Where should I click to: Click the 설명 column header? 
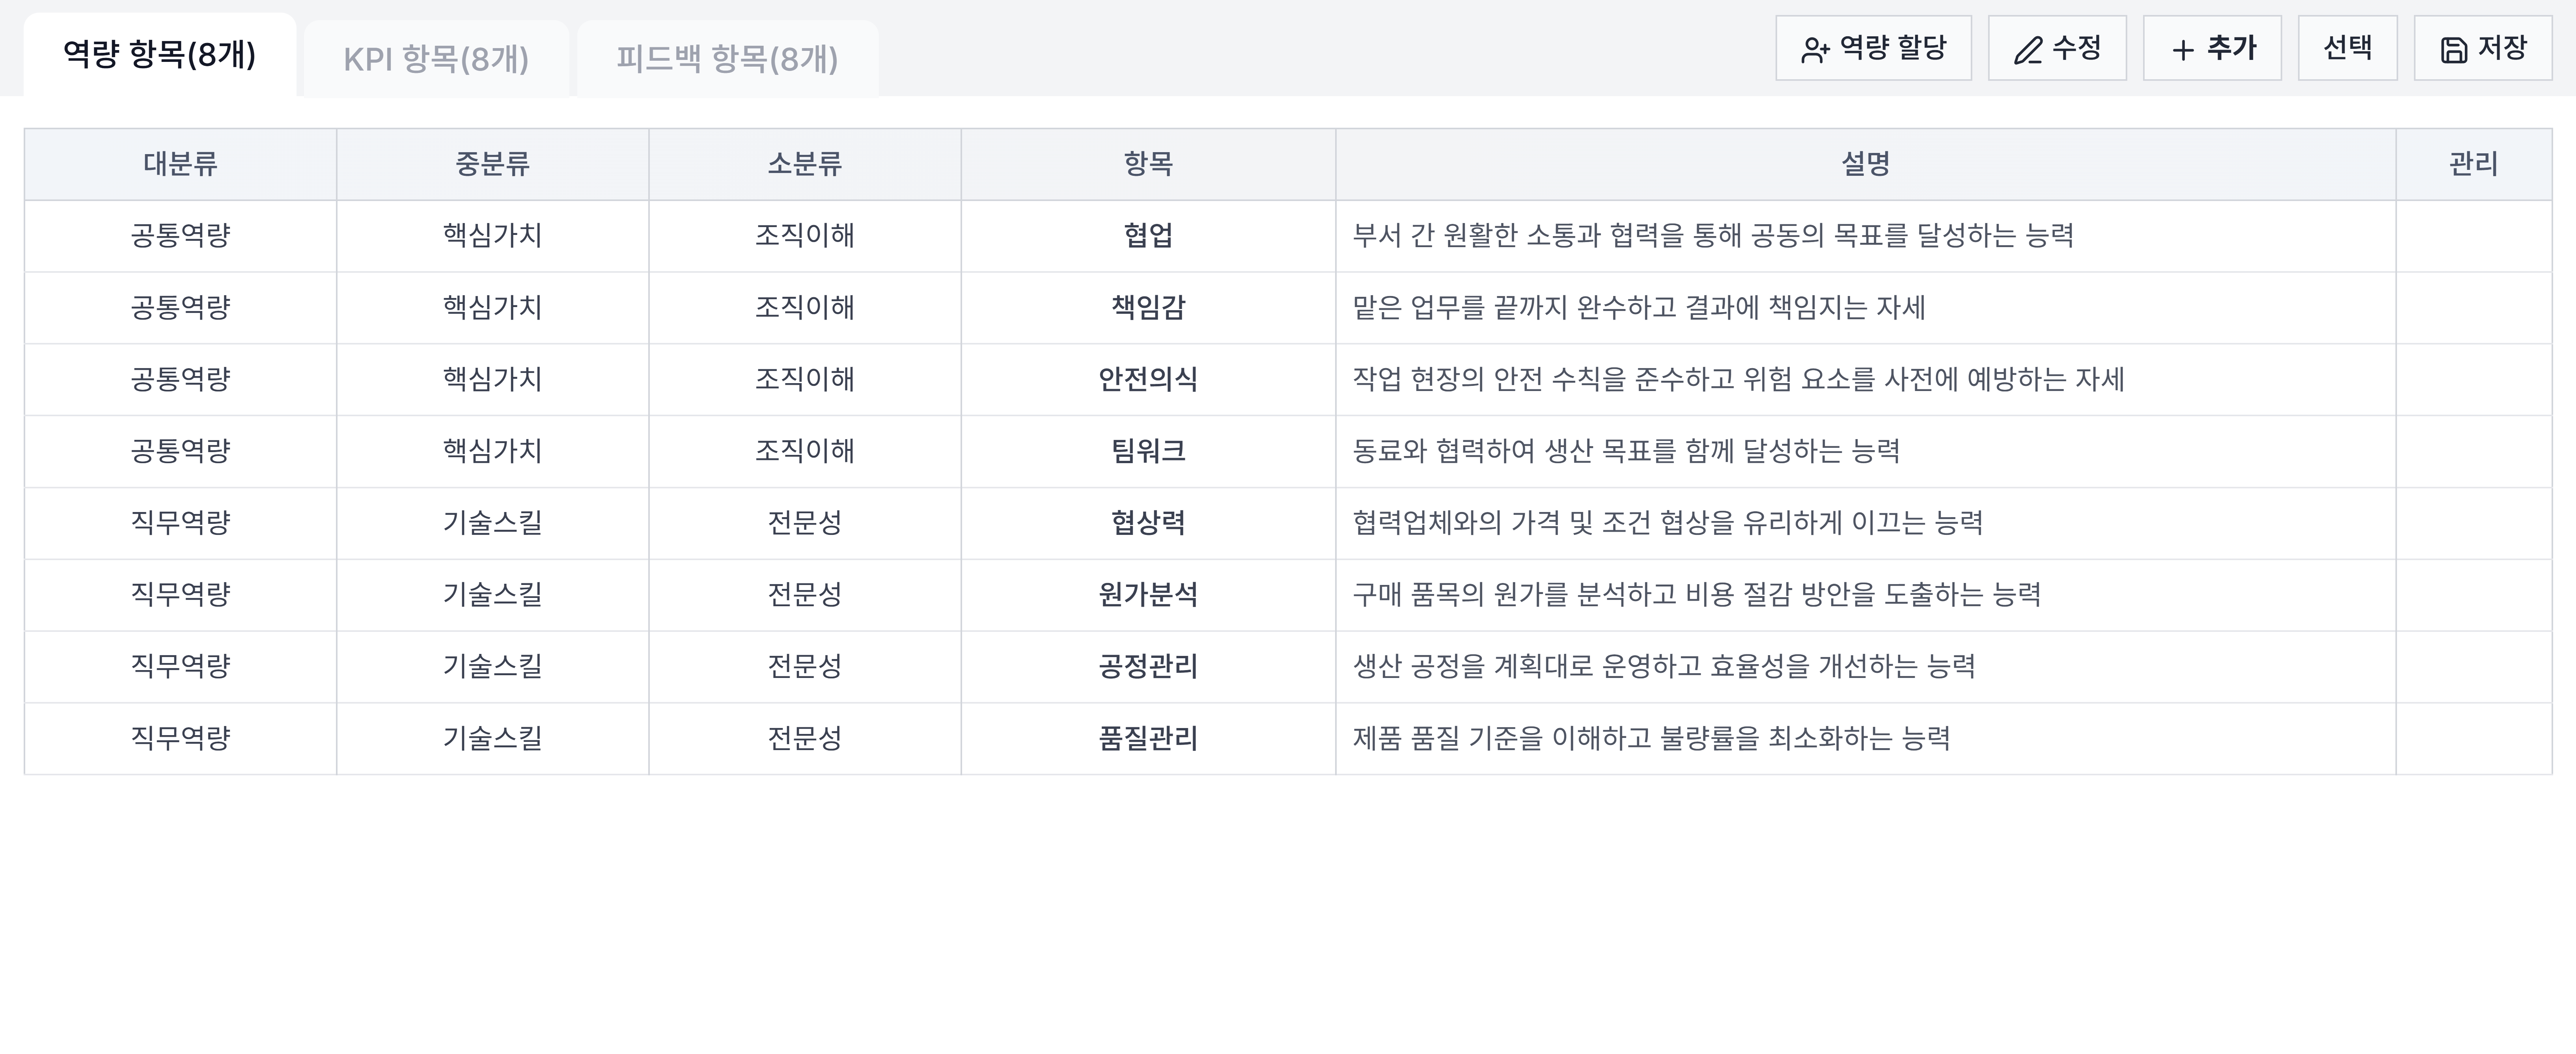click(1865, 164)
